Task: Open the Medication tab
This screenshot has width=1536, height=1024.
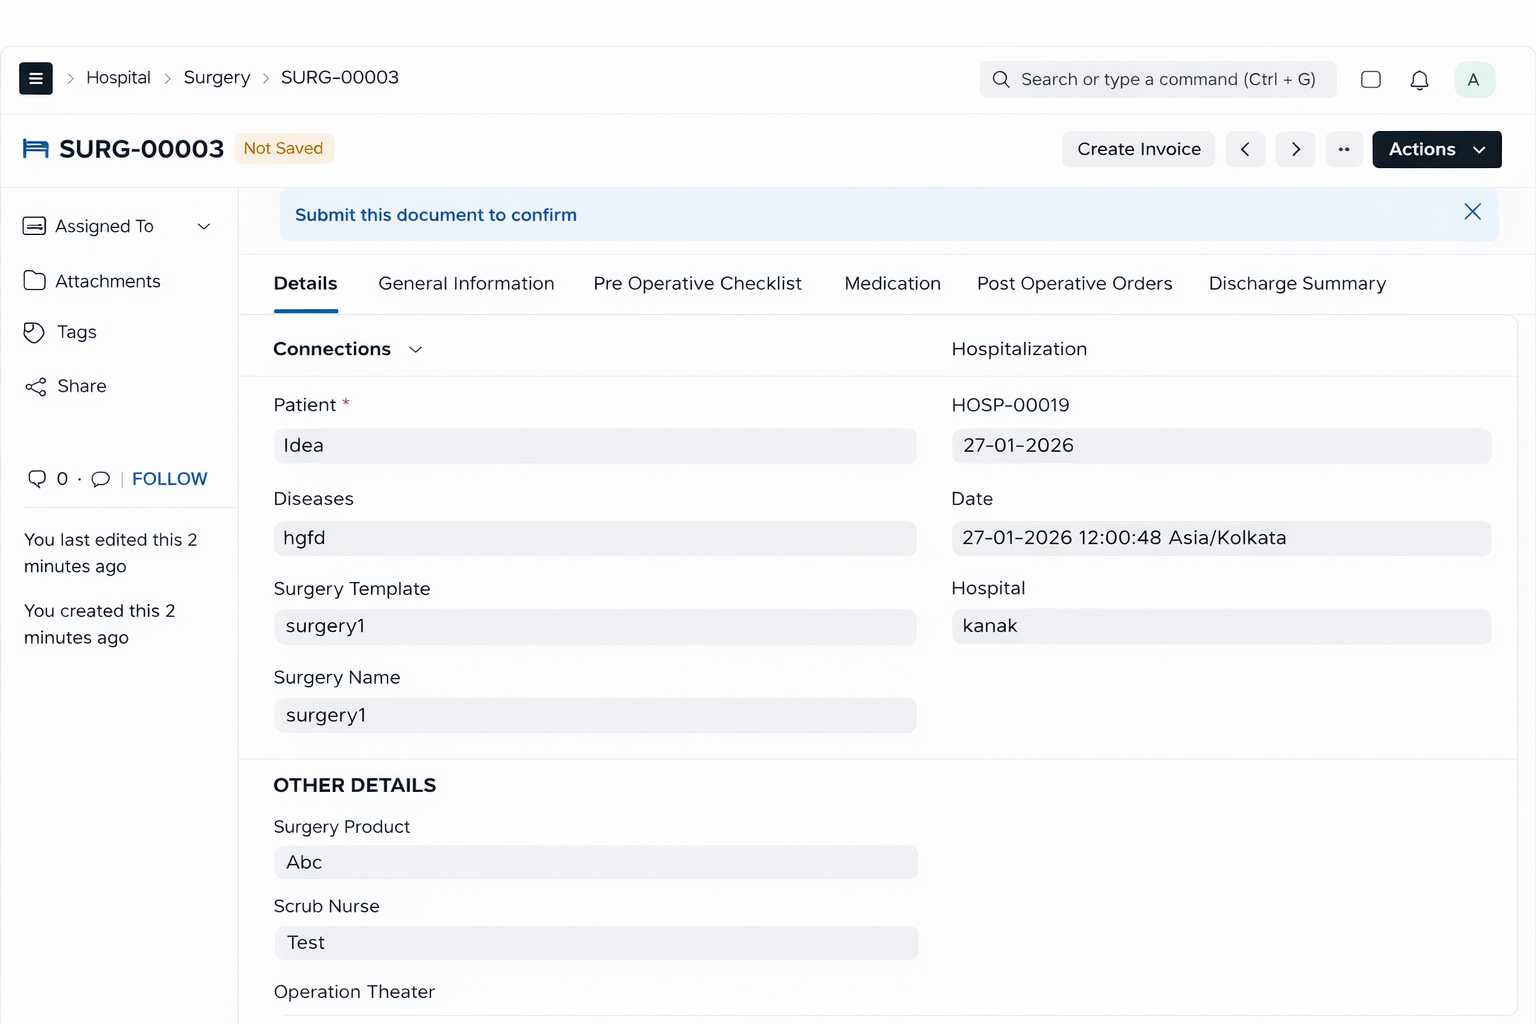Action: pyautogui.click(x=893, y=284)
